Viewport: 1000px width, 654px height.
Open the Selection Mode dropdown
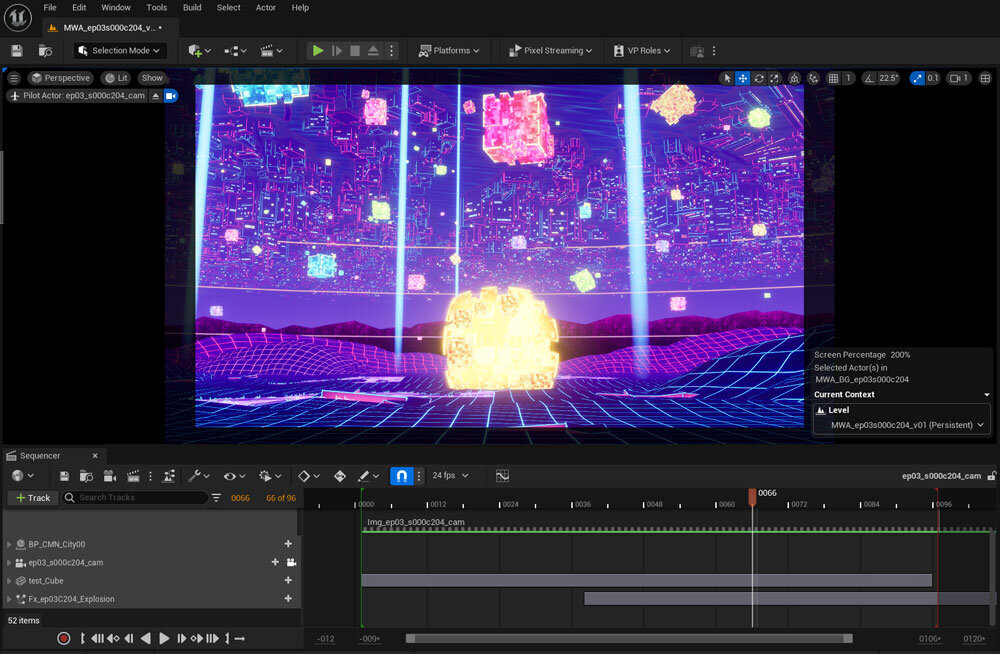(x=120, y=50)
